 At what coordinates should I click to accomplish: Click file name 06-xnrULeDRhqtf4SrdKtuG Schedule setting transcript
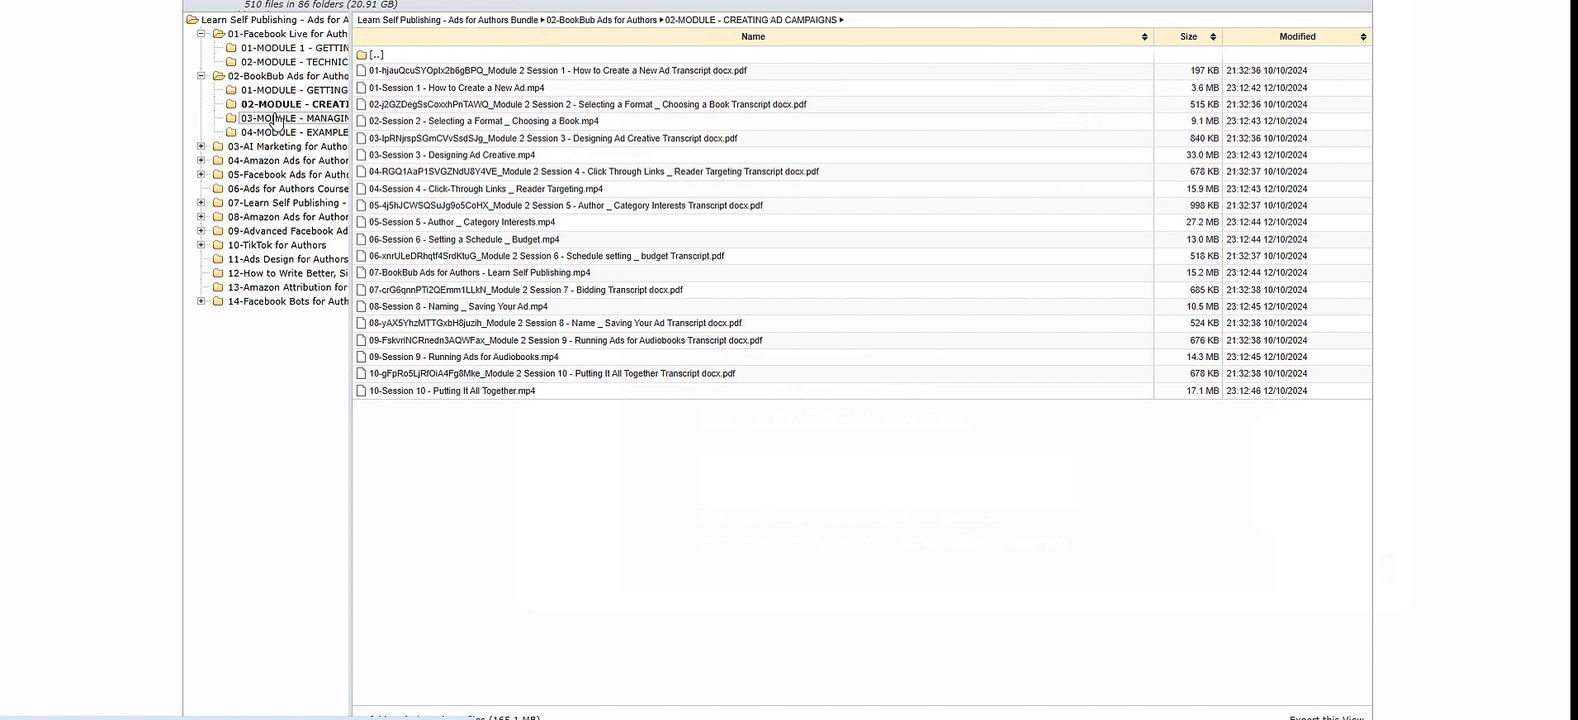pos(546,256)
